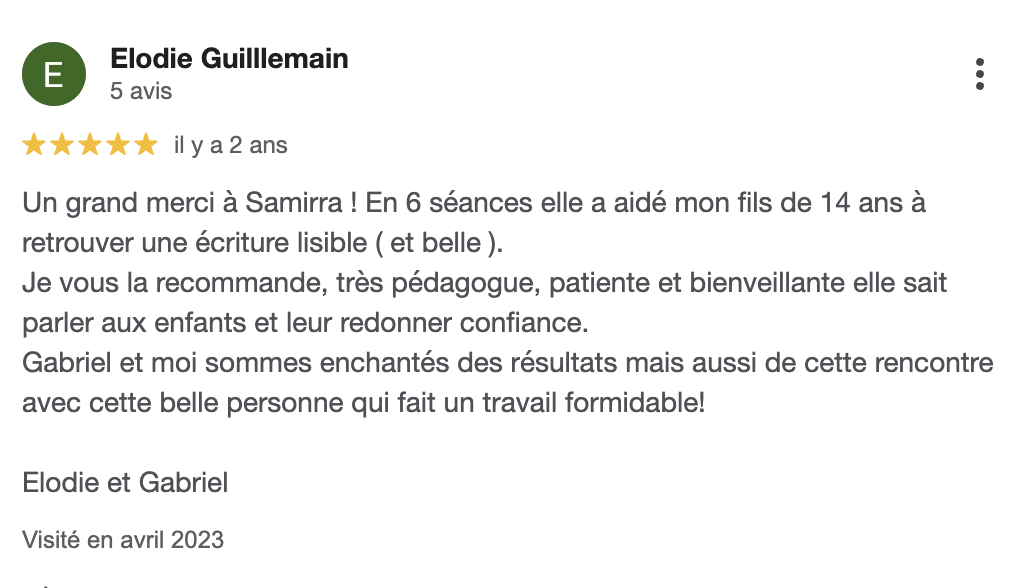Click the "5 avis" review count
This screenshot has width=1028, height=588.
click(x=141, y=91)
